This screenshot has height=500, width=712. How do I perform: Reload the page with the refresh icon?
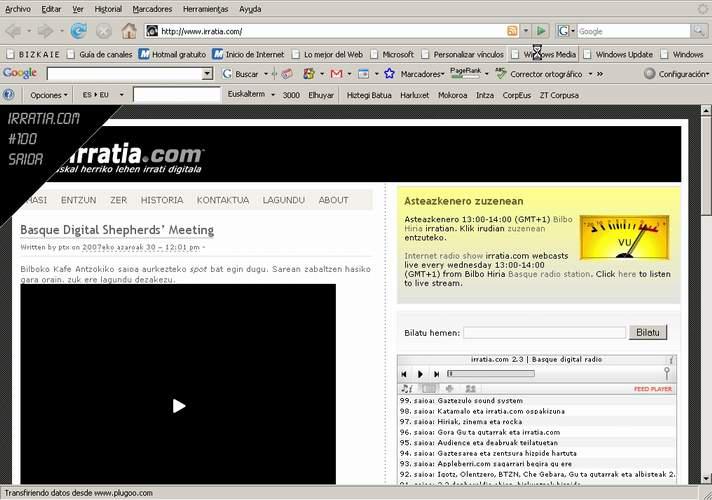(x=79, y=31)
